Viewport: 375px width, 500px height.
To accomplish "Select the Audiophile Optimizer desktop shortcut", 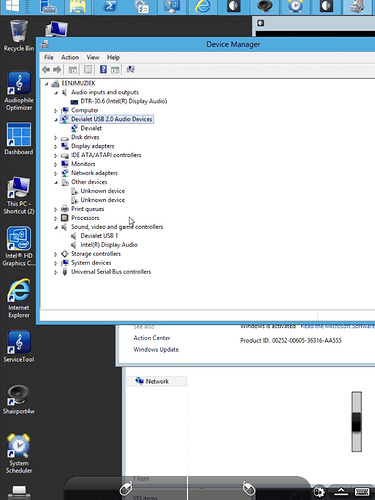I will click(19, 91).
